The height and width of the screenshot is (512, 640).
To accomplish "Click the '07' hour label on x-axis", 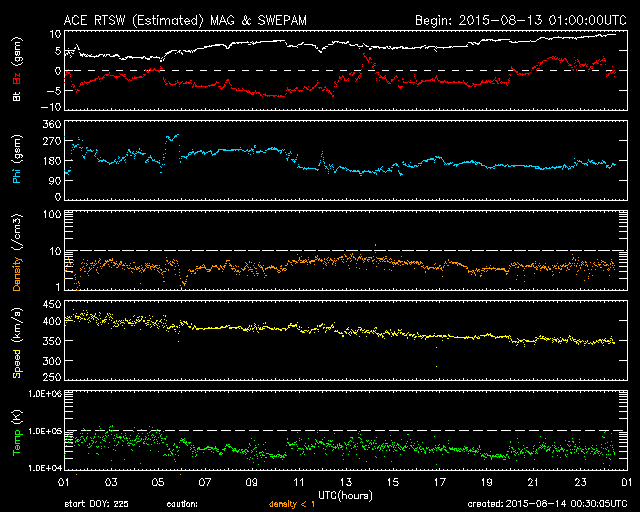I will [x=204, y=482].
